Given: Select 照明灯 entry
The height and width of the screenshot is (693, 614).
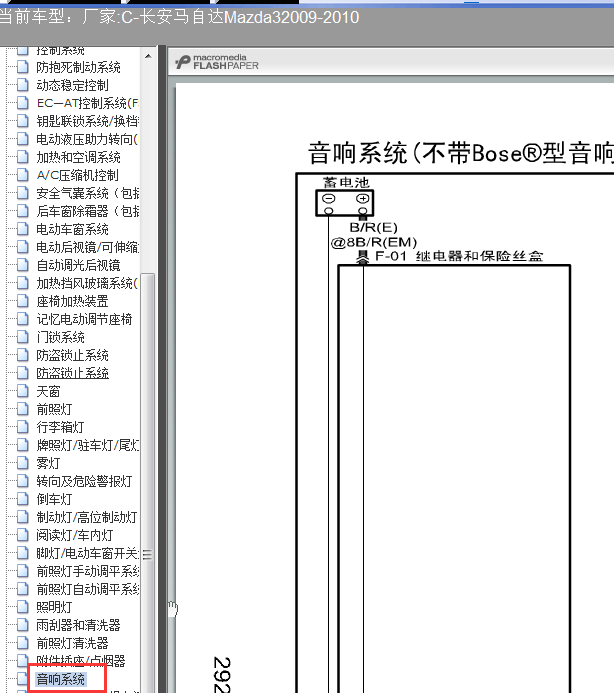Looking at the screenshot, I should (x=54, y=607).
